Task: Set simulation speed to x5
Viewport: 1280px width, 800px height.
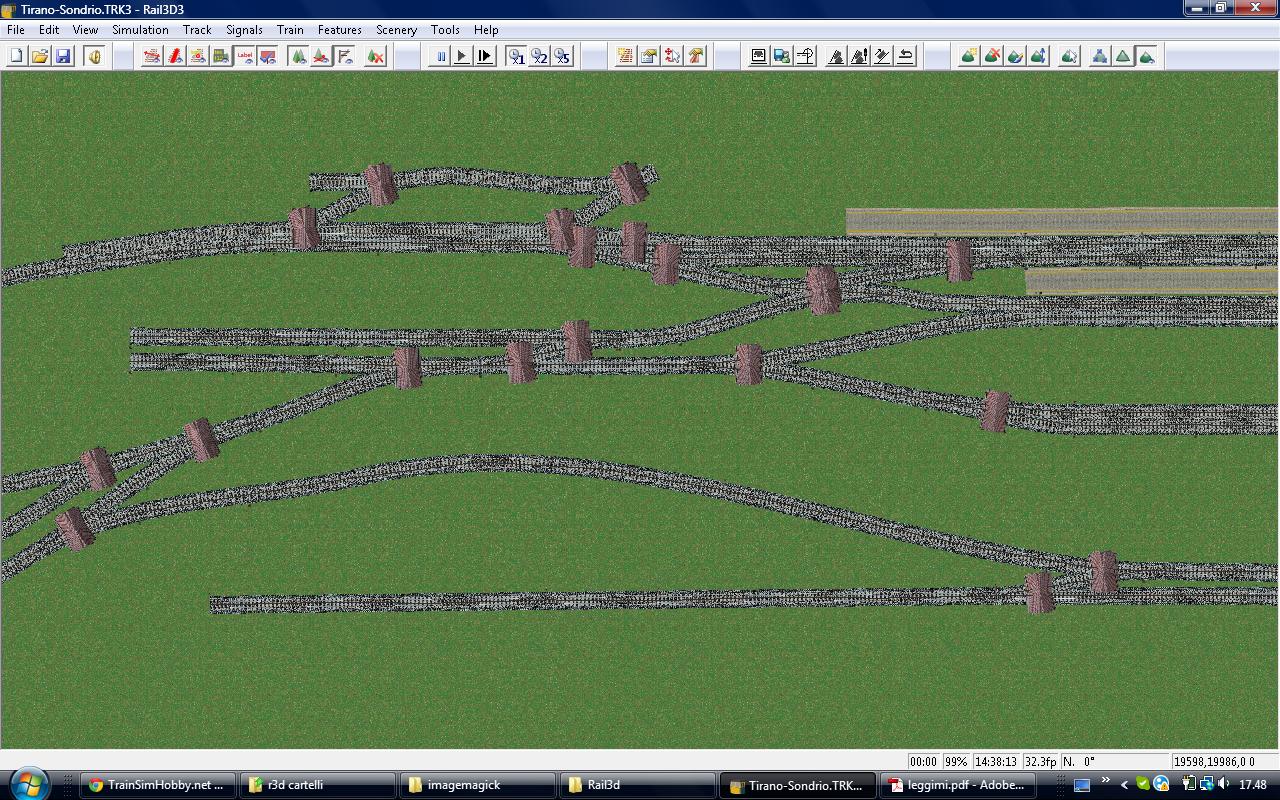Action: (562, 56)
